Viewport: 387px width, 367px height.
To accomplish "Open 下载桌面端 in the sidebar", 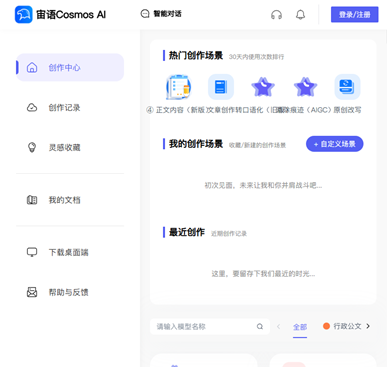I will tap(70, 252).
